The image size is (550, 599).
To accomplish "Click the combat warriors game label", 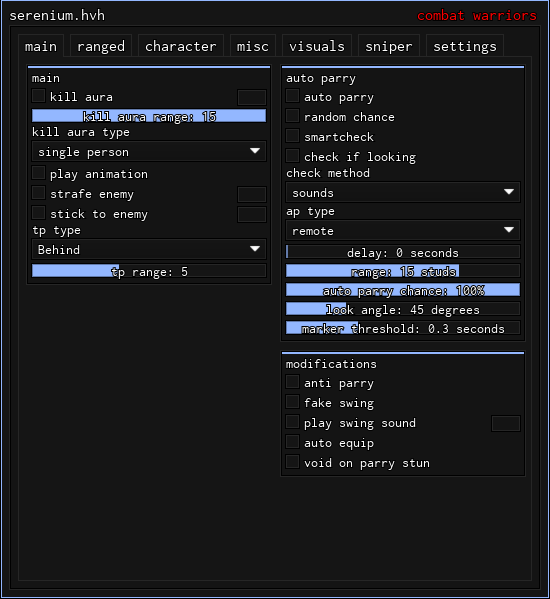I will 477,16.
